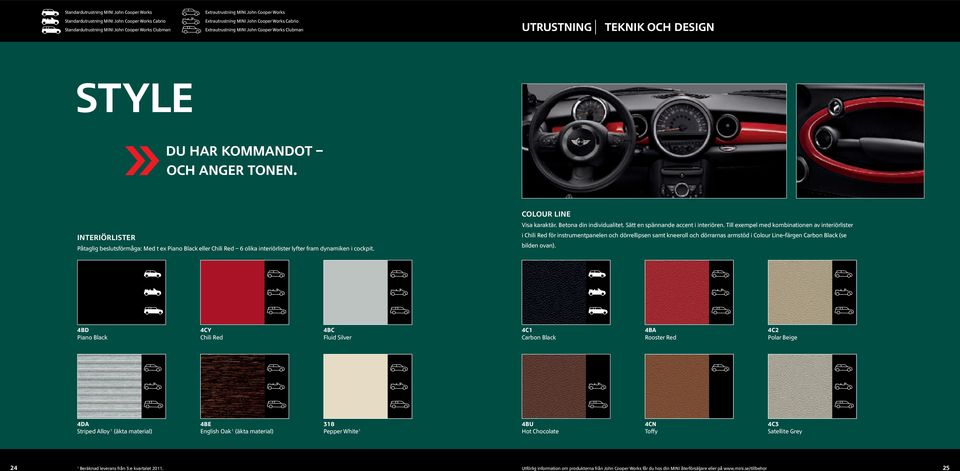The width and height of the screenshot is (960, 471).
Task: Click the code '4CN' above Toffy
Action: coord(651,424)
